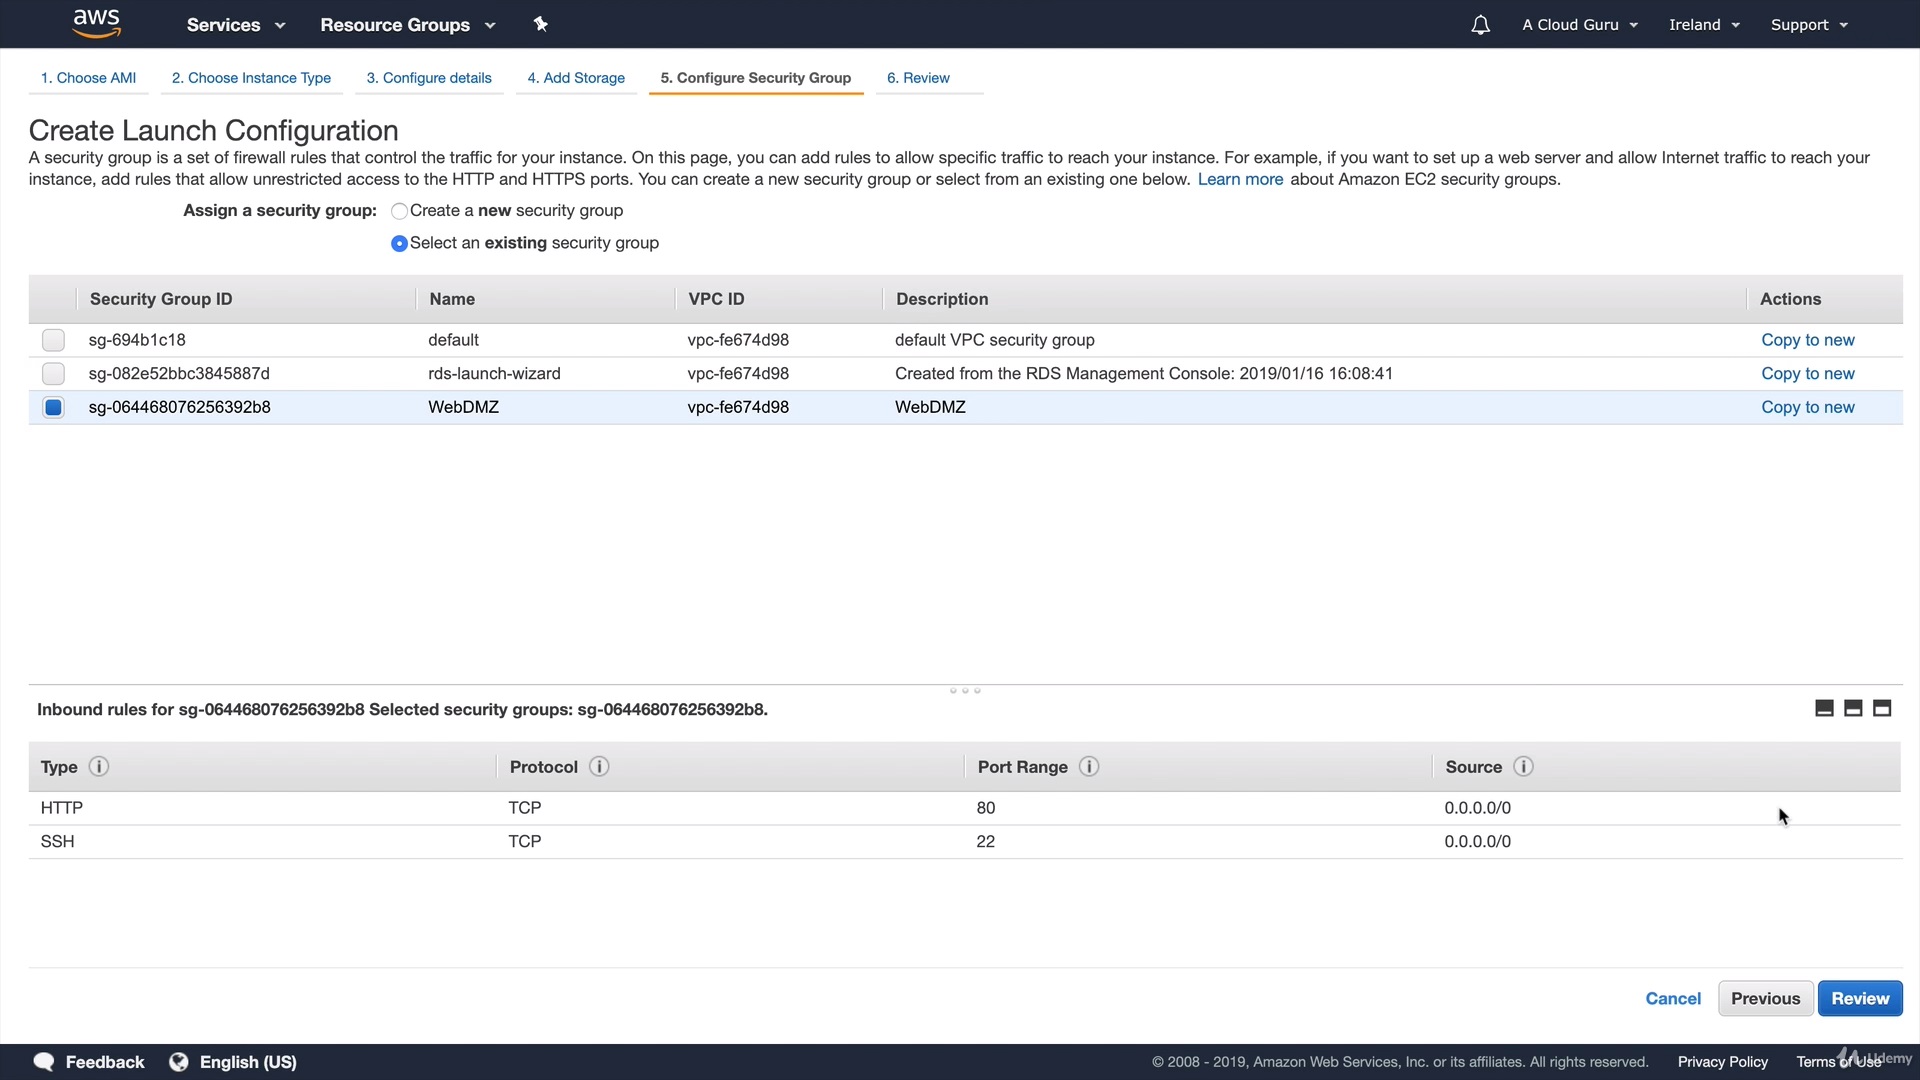This screenshot has height=1080, width=1920.
Task: Click info icon next to Type column
Action: [98, 767]
